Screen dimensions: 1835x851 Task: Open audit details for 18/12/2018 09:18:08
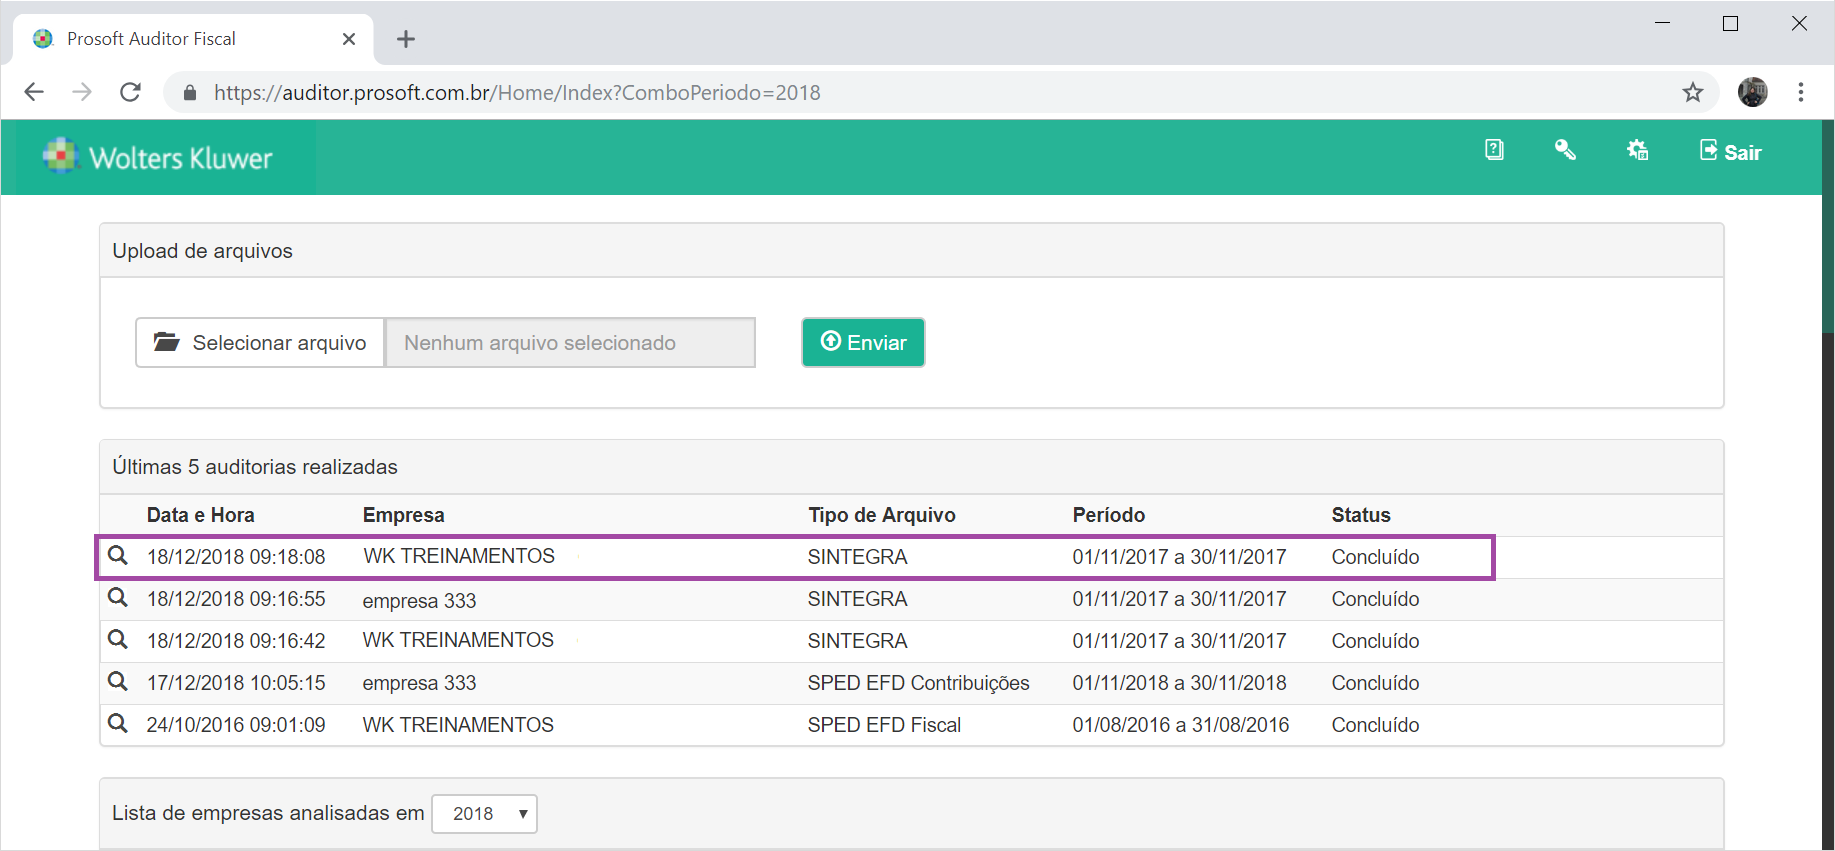(118, 555)
